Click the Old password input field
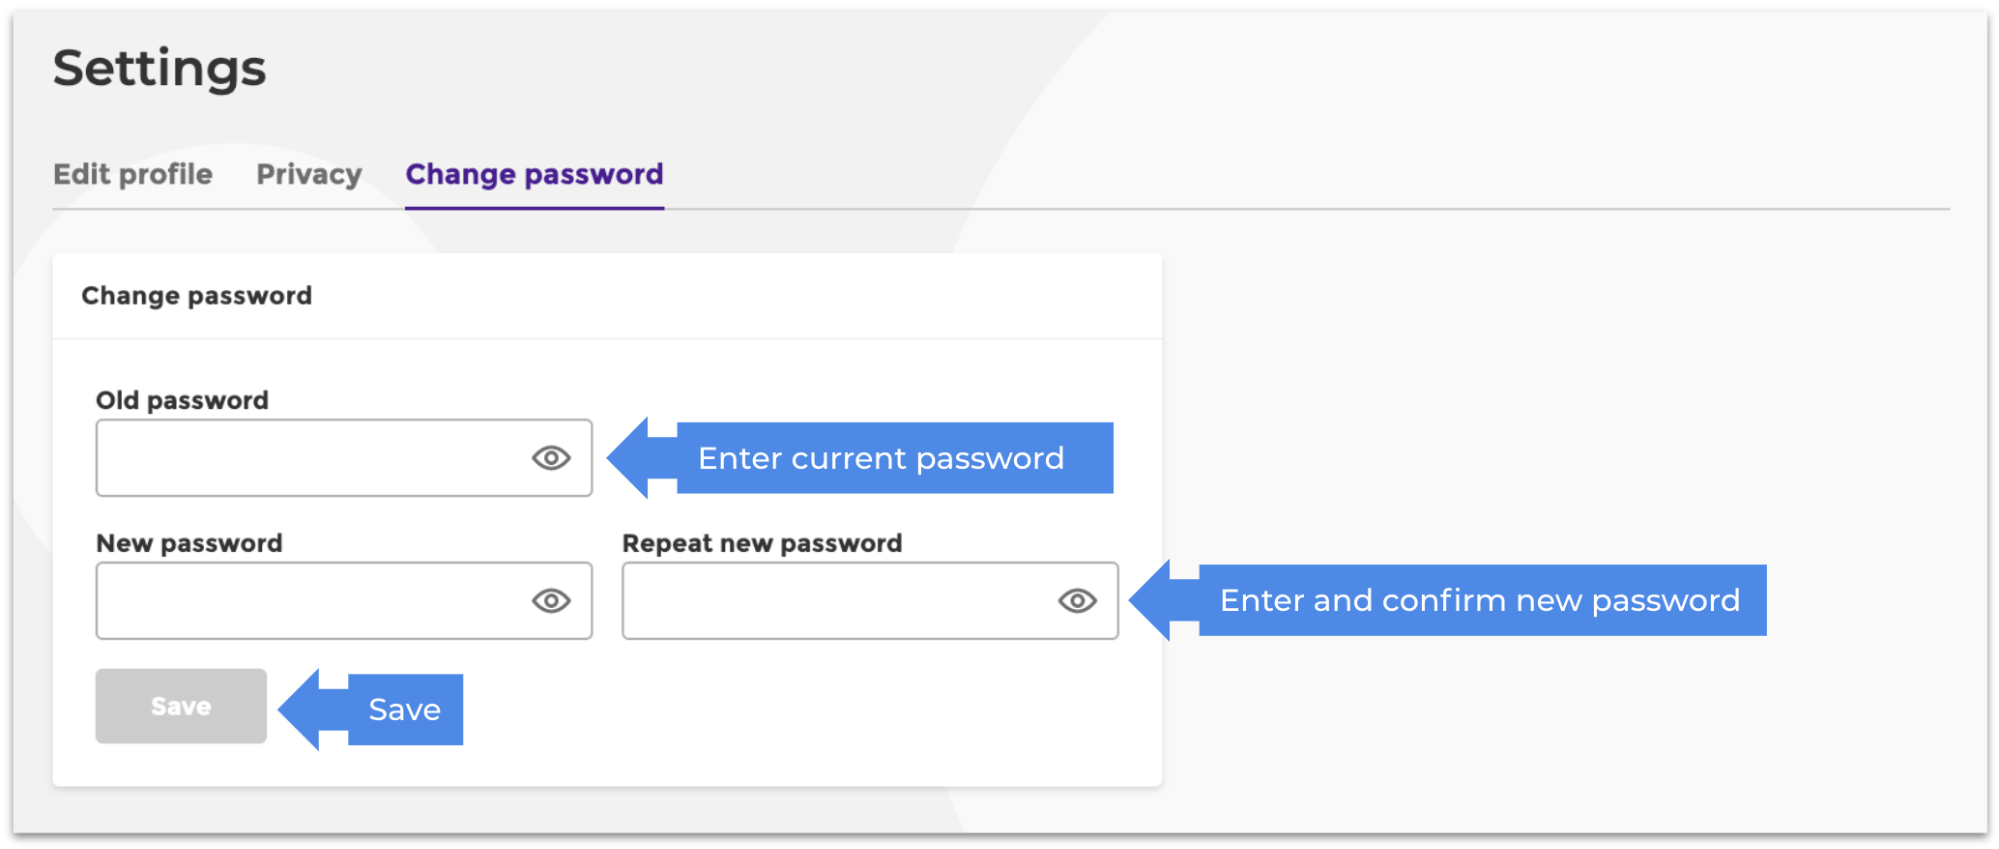Viewport: 1999px width, 849px height. pyautogui.click(x=300, y=458)
